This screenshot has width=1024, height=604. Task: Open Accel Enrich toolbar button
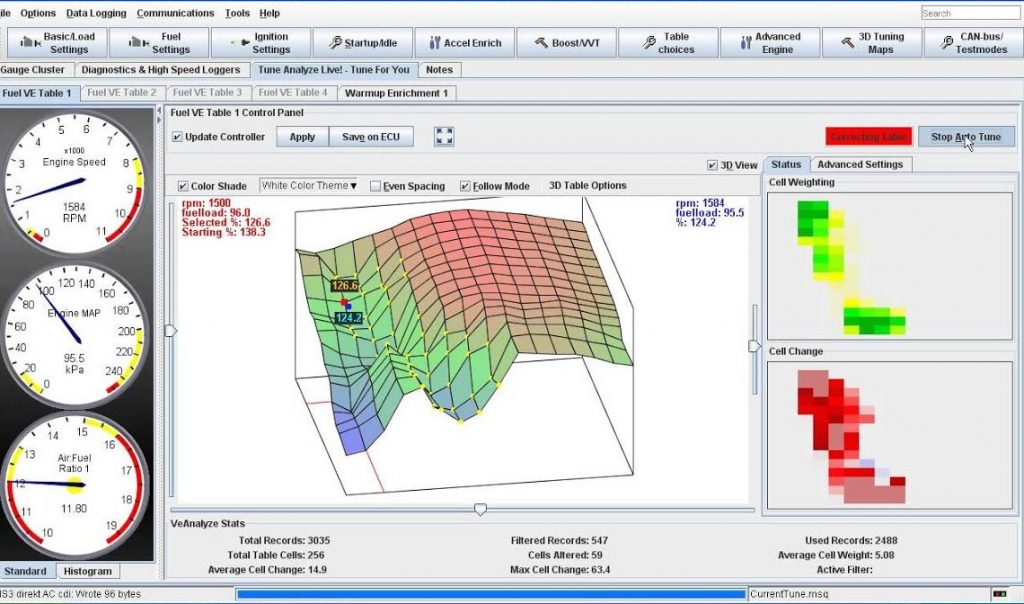[x=464, y=43]
